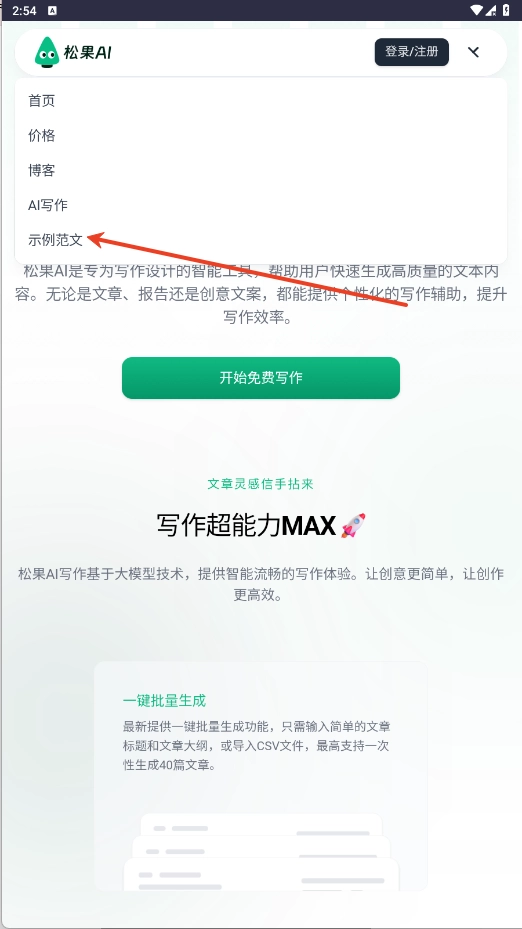
Task: Click the stacked documents illustration thumbnail
Action: click(261, 851)
